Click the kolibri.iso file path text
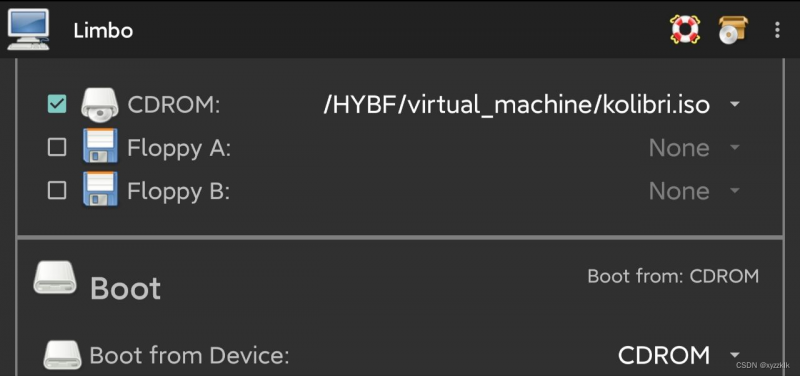800x376 pixels. click(x=516, y=105)
